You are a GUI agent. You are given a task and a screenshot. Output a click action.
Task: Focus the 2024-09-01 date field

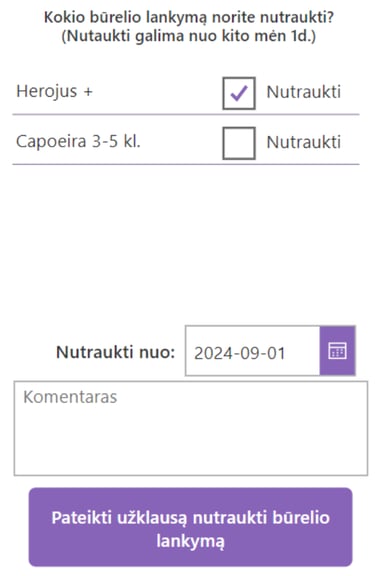(253, 351)
